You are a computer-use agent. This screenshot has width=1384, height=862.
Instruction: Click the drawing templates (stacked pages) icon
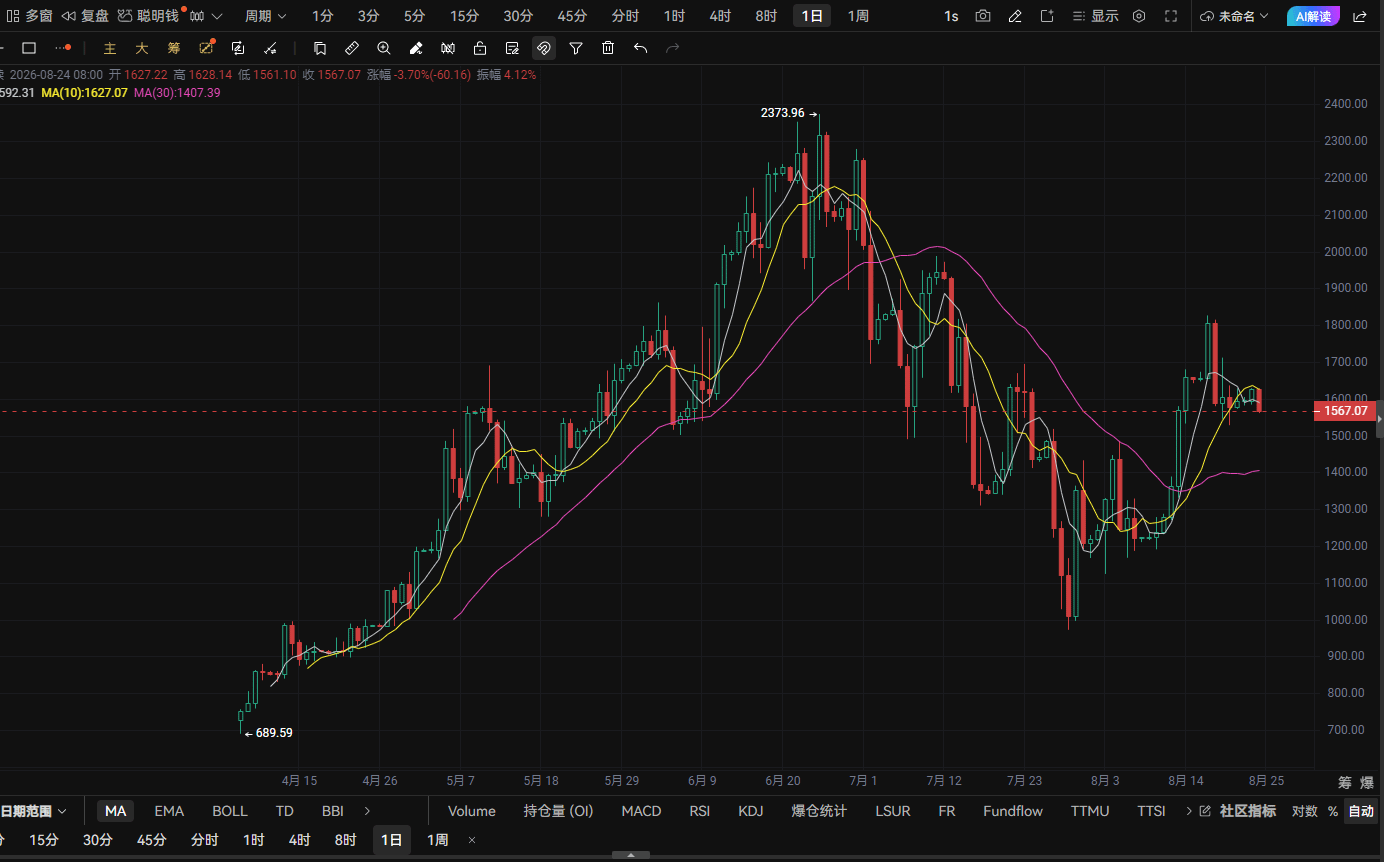coord(320,48)
